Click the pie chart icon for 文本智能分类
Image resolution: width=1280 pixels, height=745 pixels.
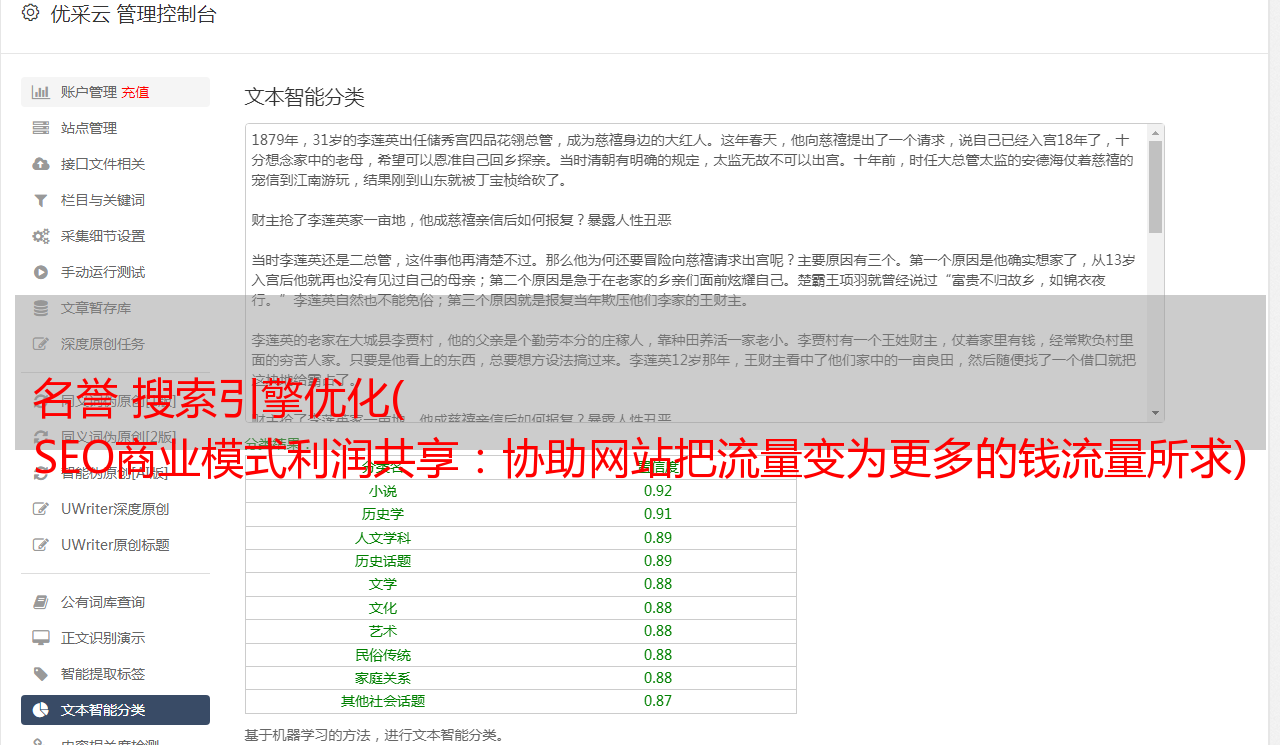click(40, 710)
